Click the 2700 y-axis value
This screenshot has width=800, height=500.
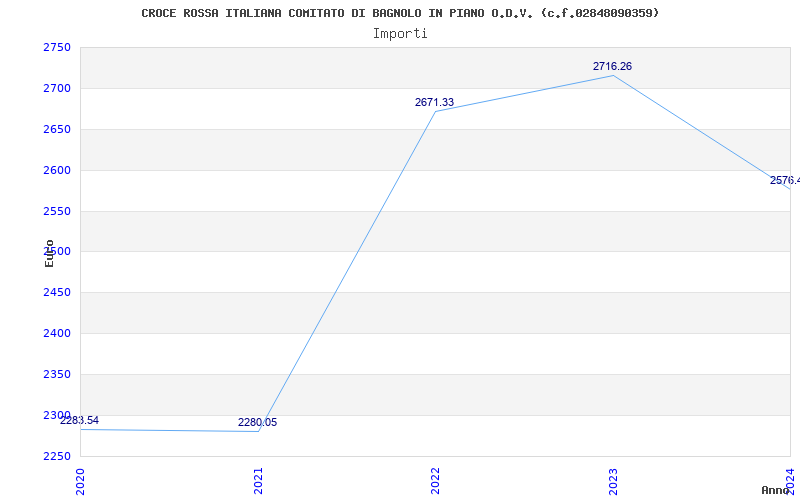click(x=57, y=88)
